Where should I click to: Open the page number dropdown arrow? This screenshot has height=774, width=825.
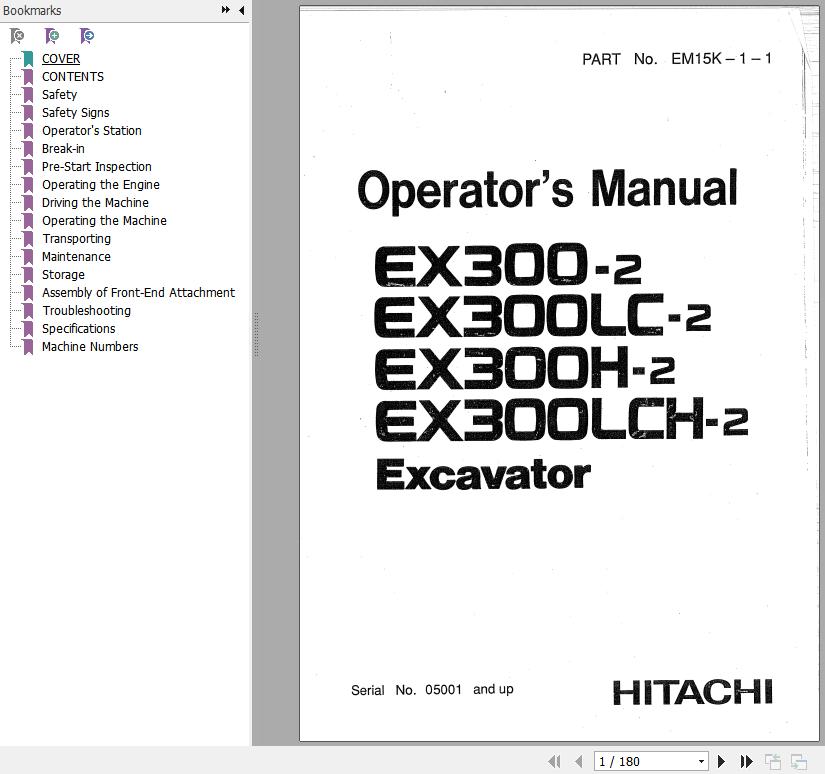pos(701,761)
